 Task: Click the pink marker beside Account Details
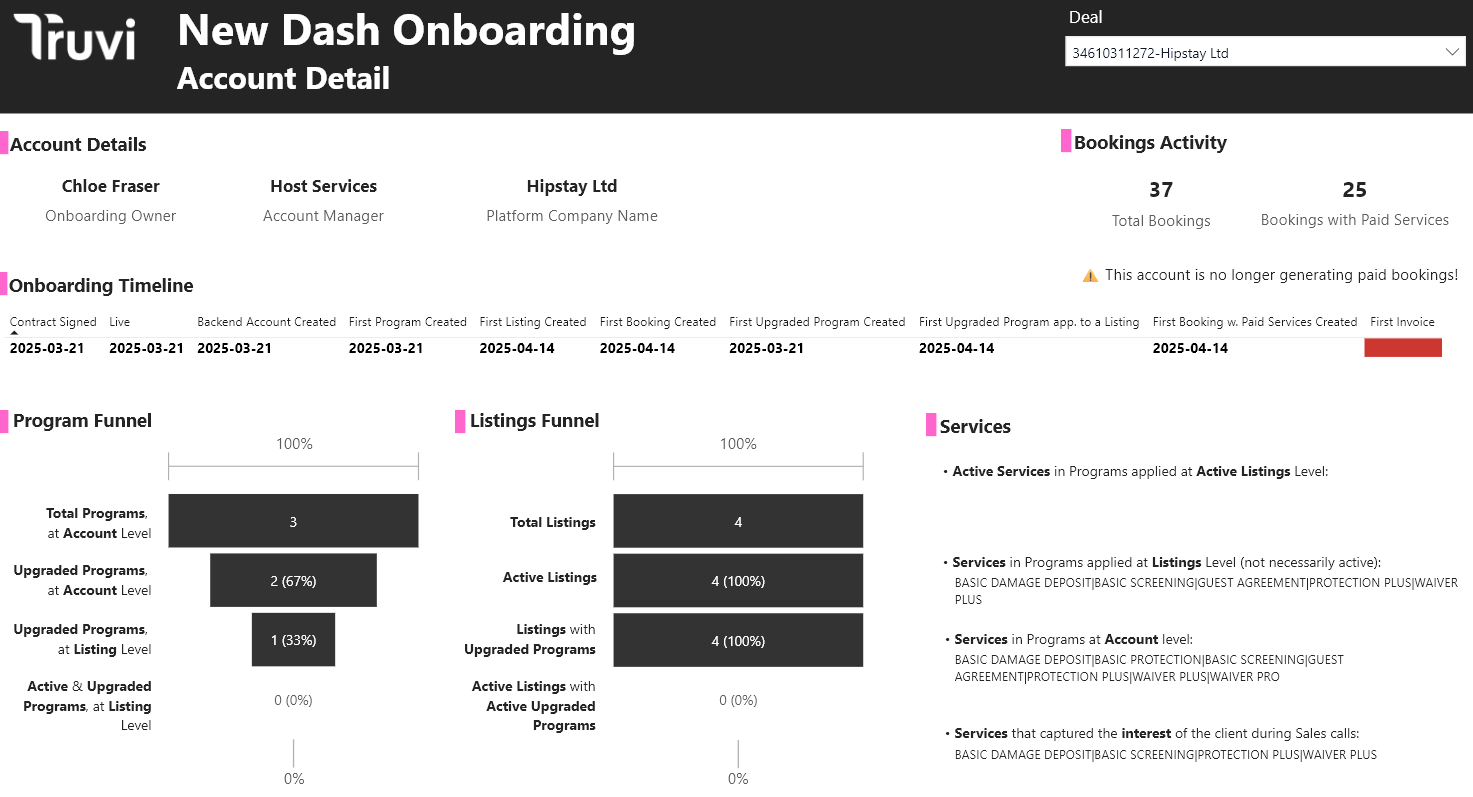pos(4,143)
